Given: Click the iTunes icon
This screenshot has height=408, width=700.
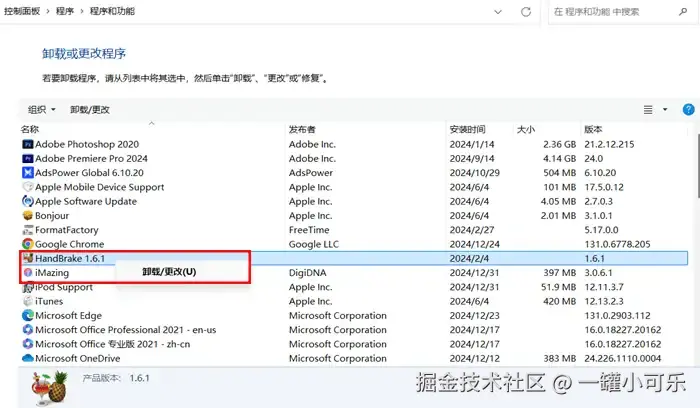Looking at the screenshot, I should point(28,301).
